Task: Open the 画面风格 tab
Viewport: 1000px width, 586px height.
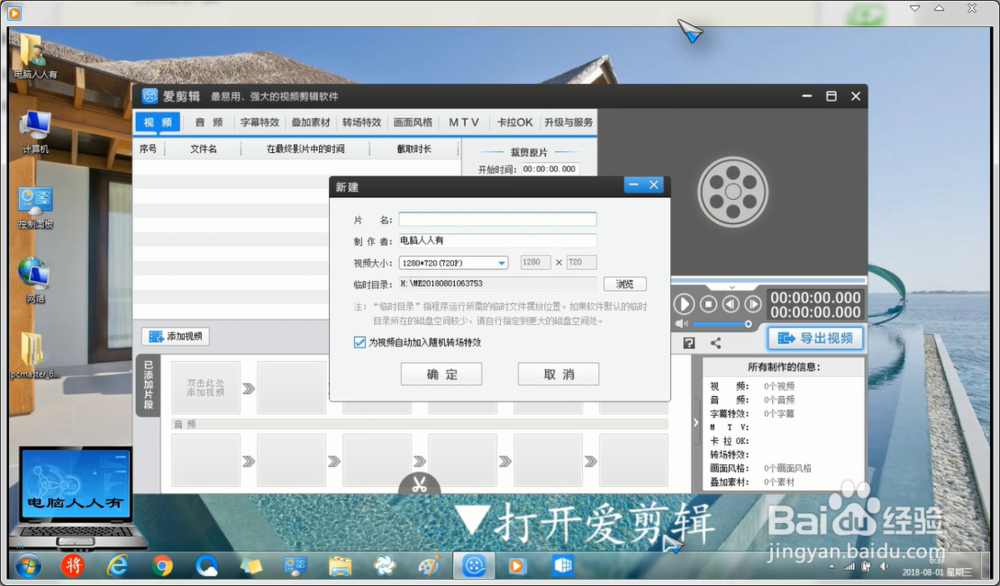Action: 413,122
